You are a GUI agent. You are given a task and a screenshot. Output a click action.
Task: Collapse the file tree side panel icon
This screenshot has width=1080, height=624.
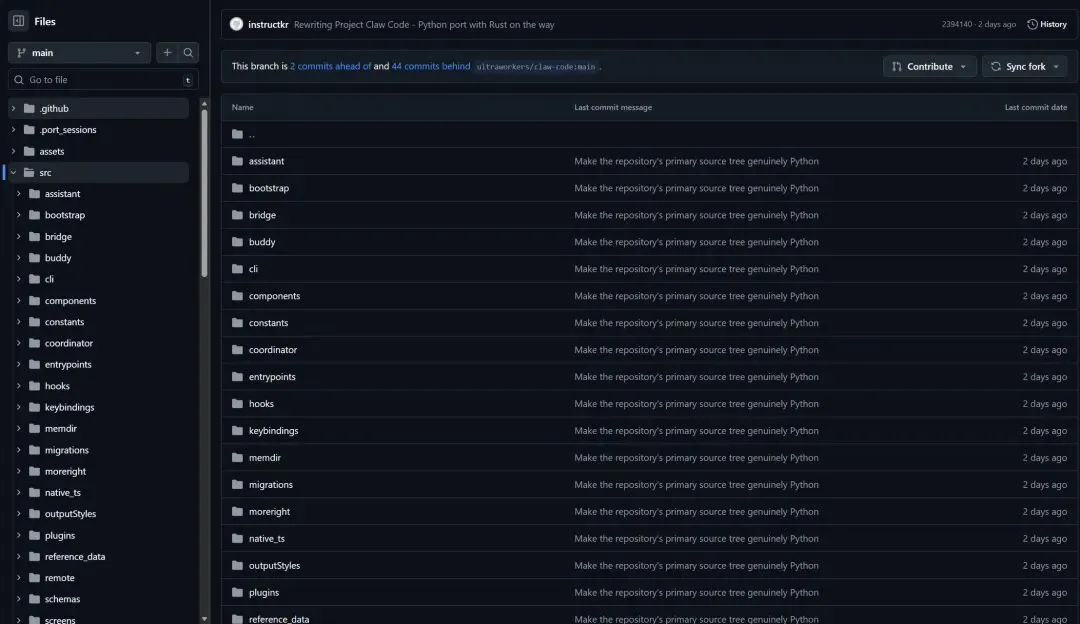pyautogui.click(x=19, y=21)
